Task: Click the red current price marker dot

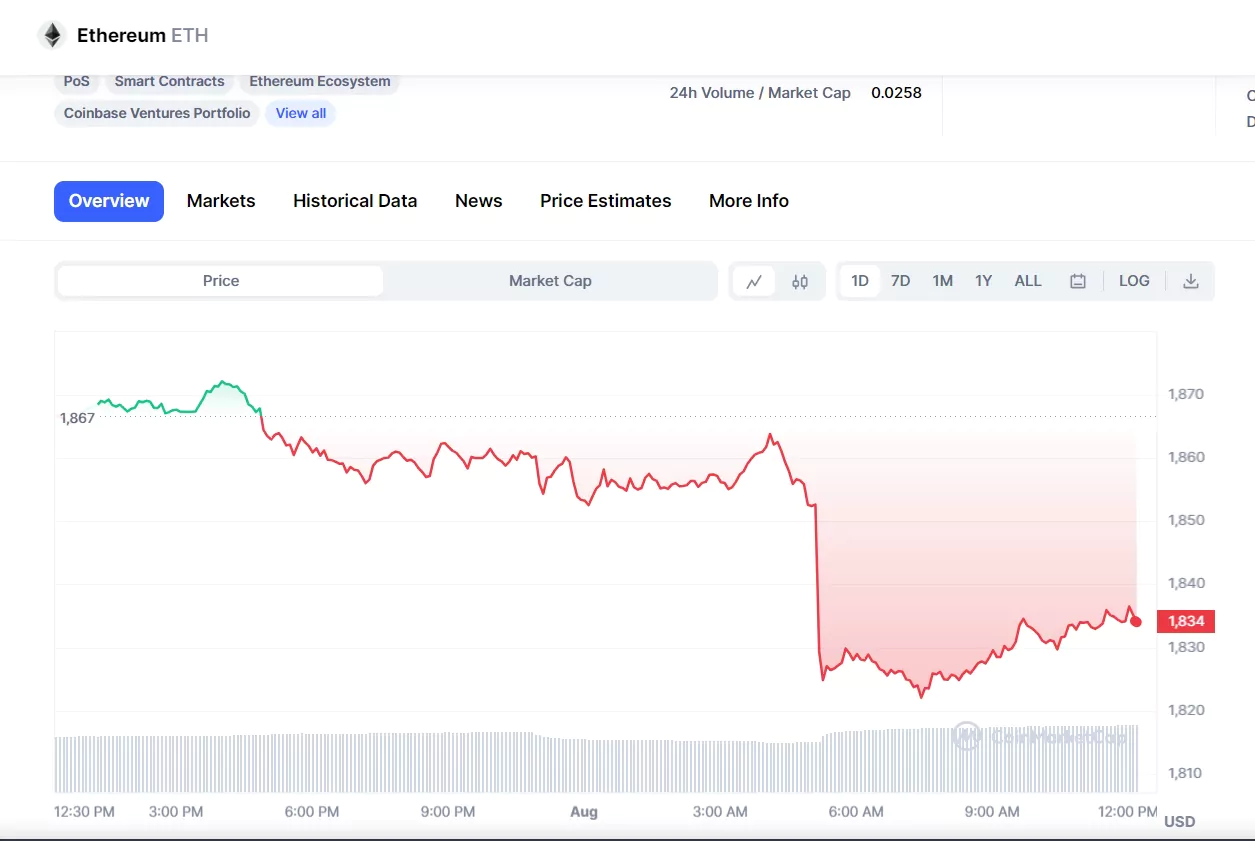Action: (x=1136, y=621)
